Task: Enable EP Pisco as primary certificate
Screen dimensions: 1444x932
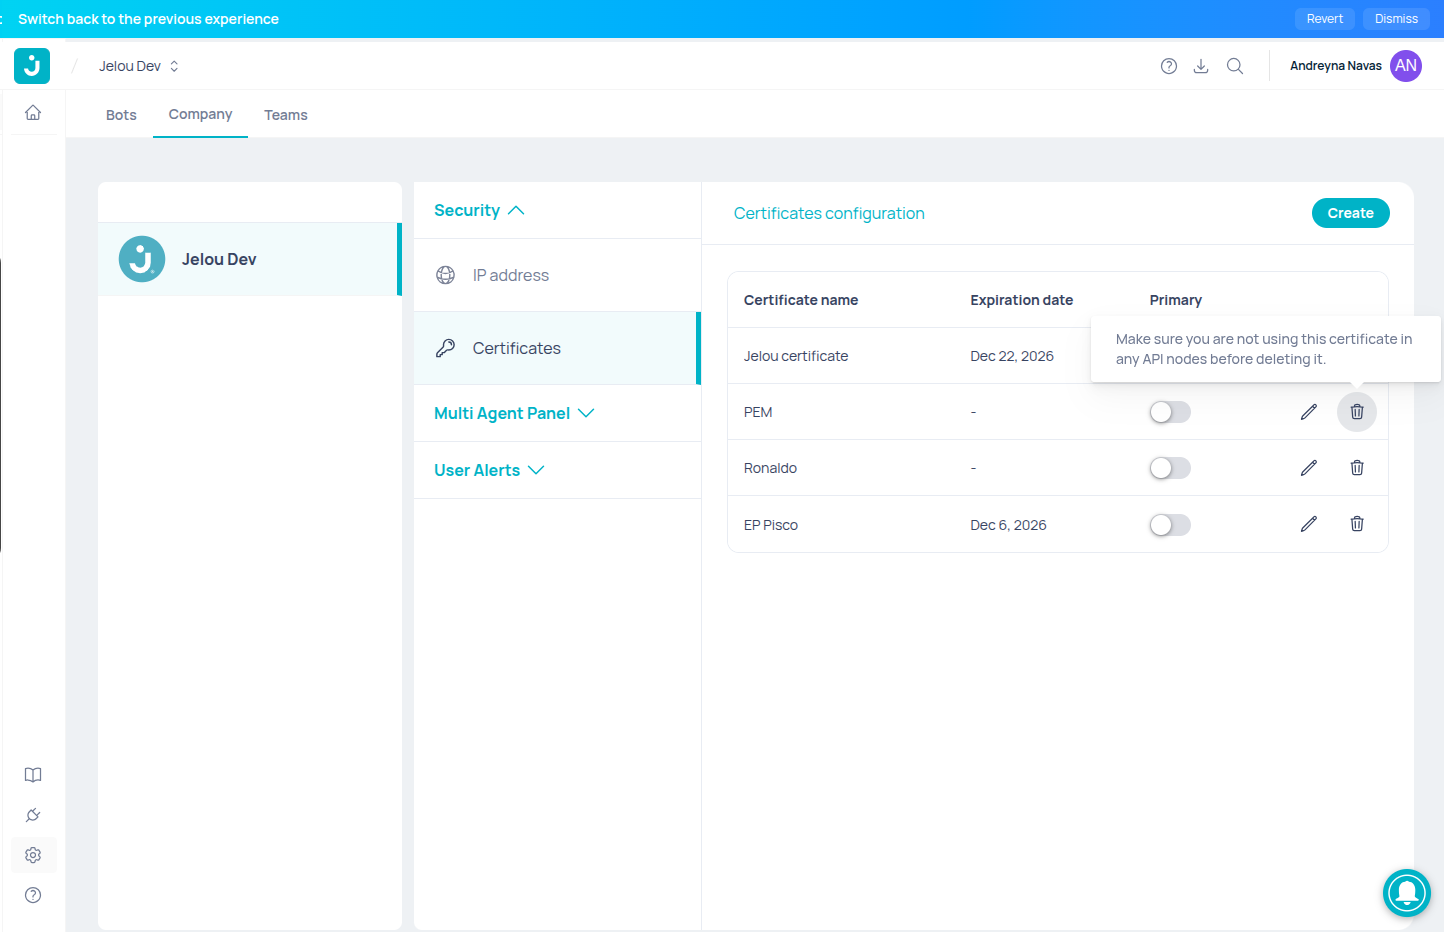Action: pyautogui.click(x=1170, y=525)
